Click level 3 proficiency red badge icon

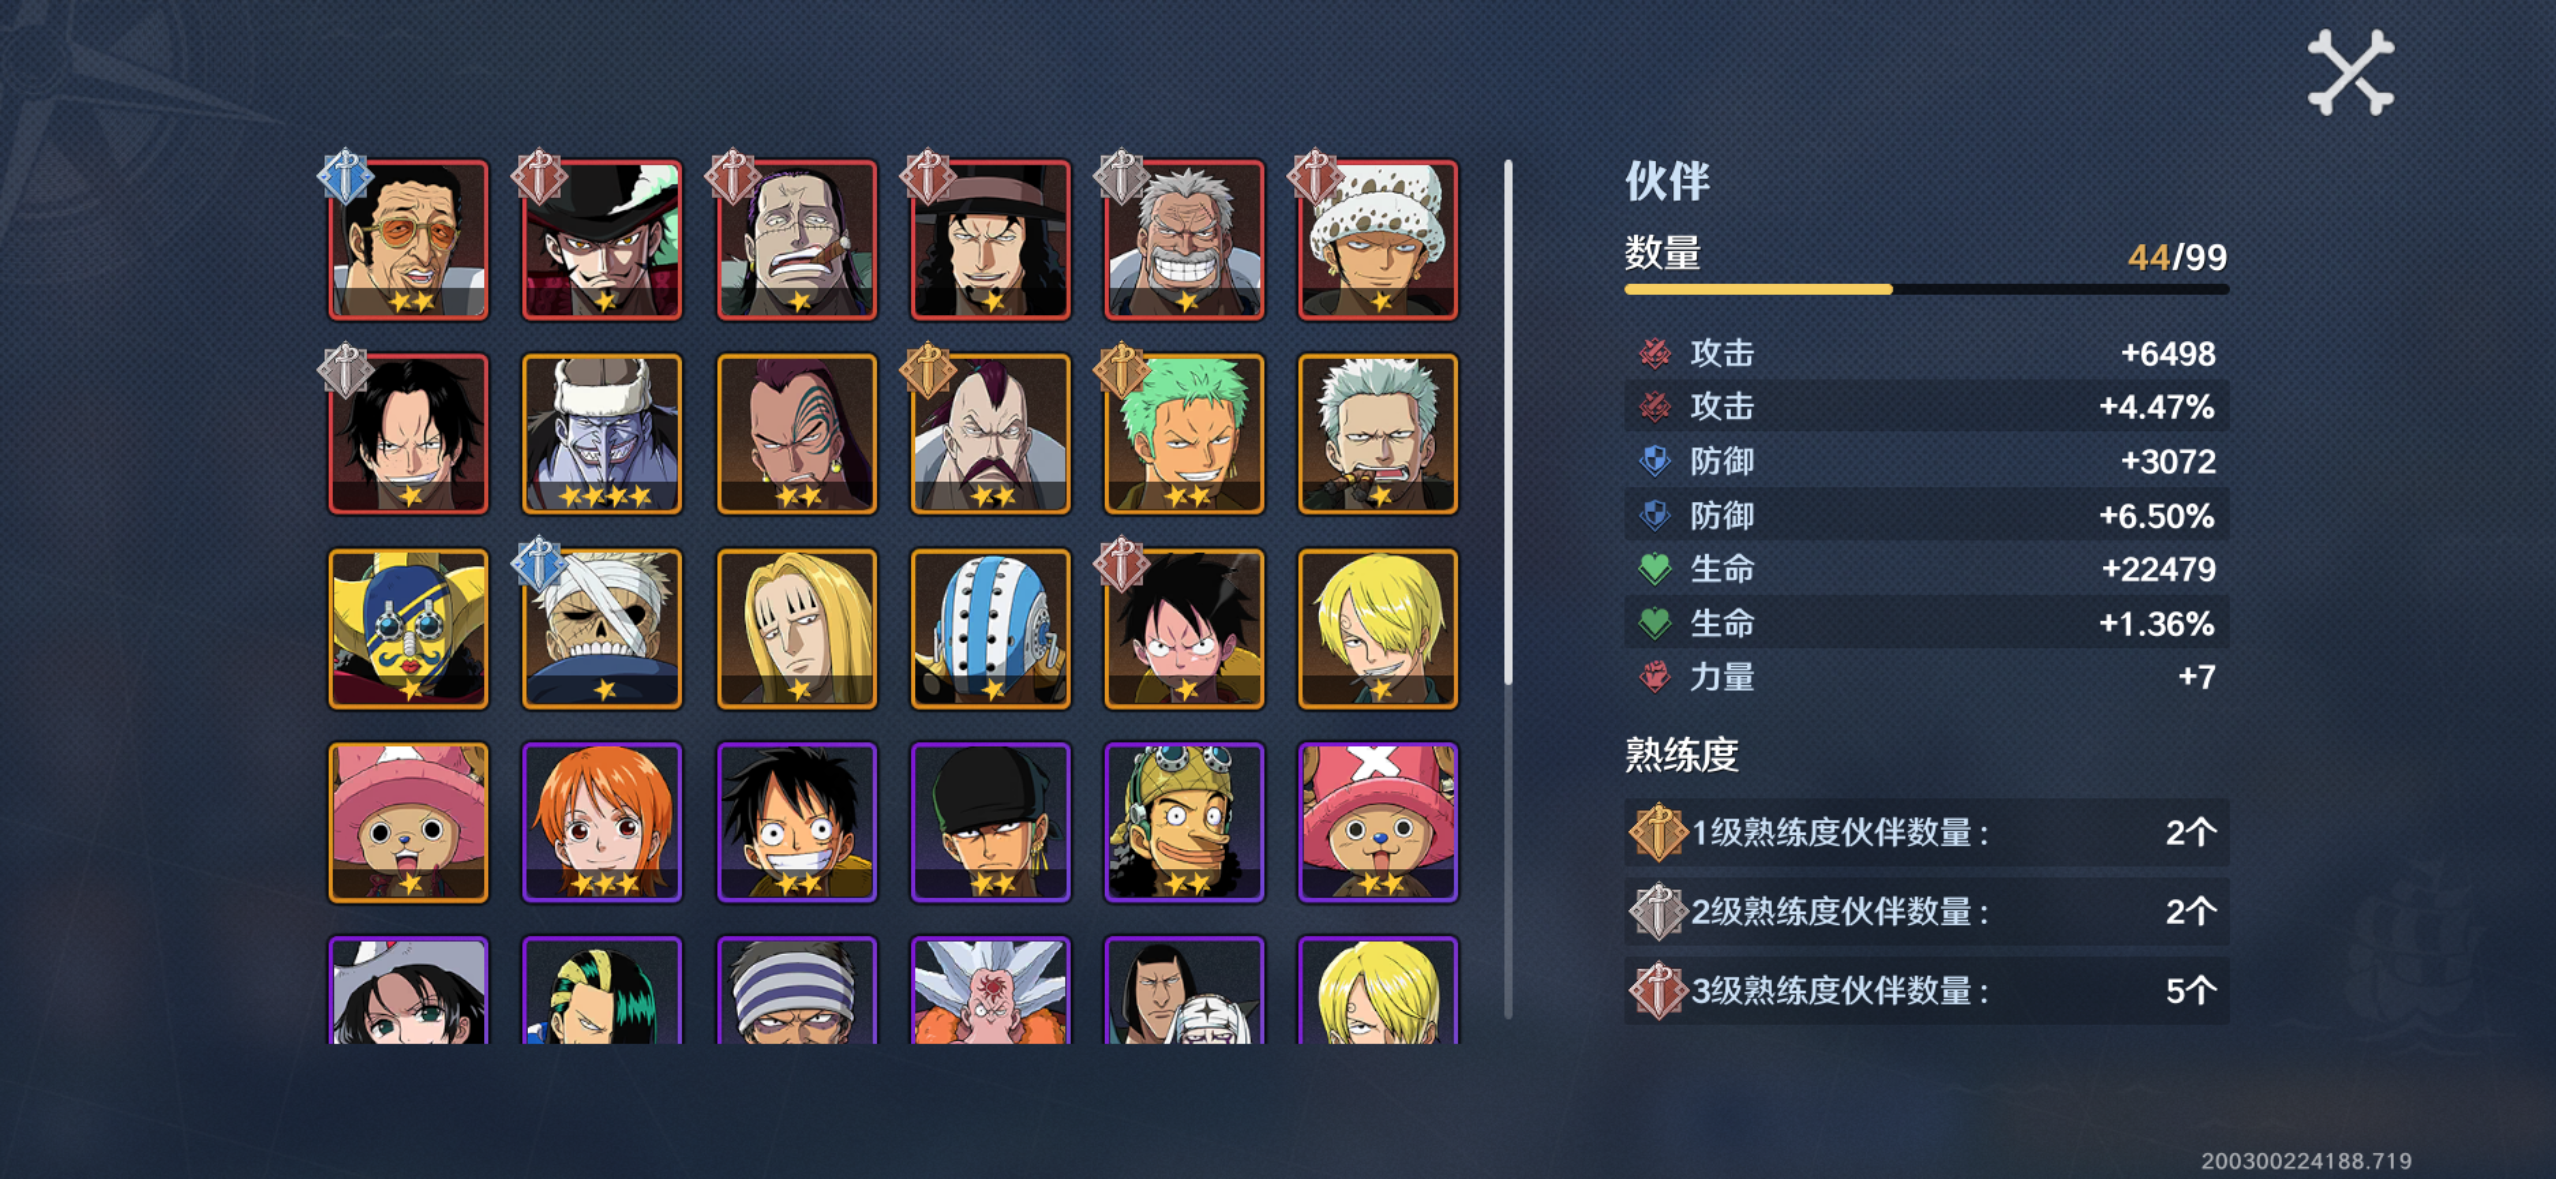click(x=1657, y=990)
